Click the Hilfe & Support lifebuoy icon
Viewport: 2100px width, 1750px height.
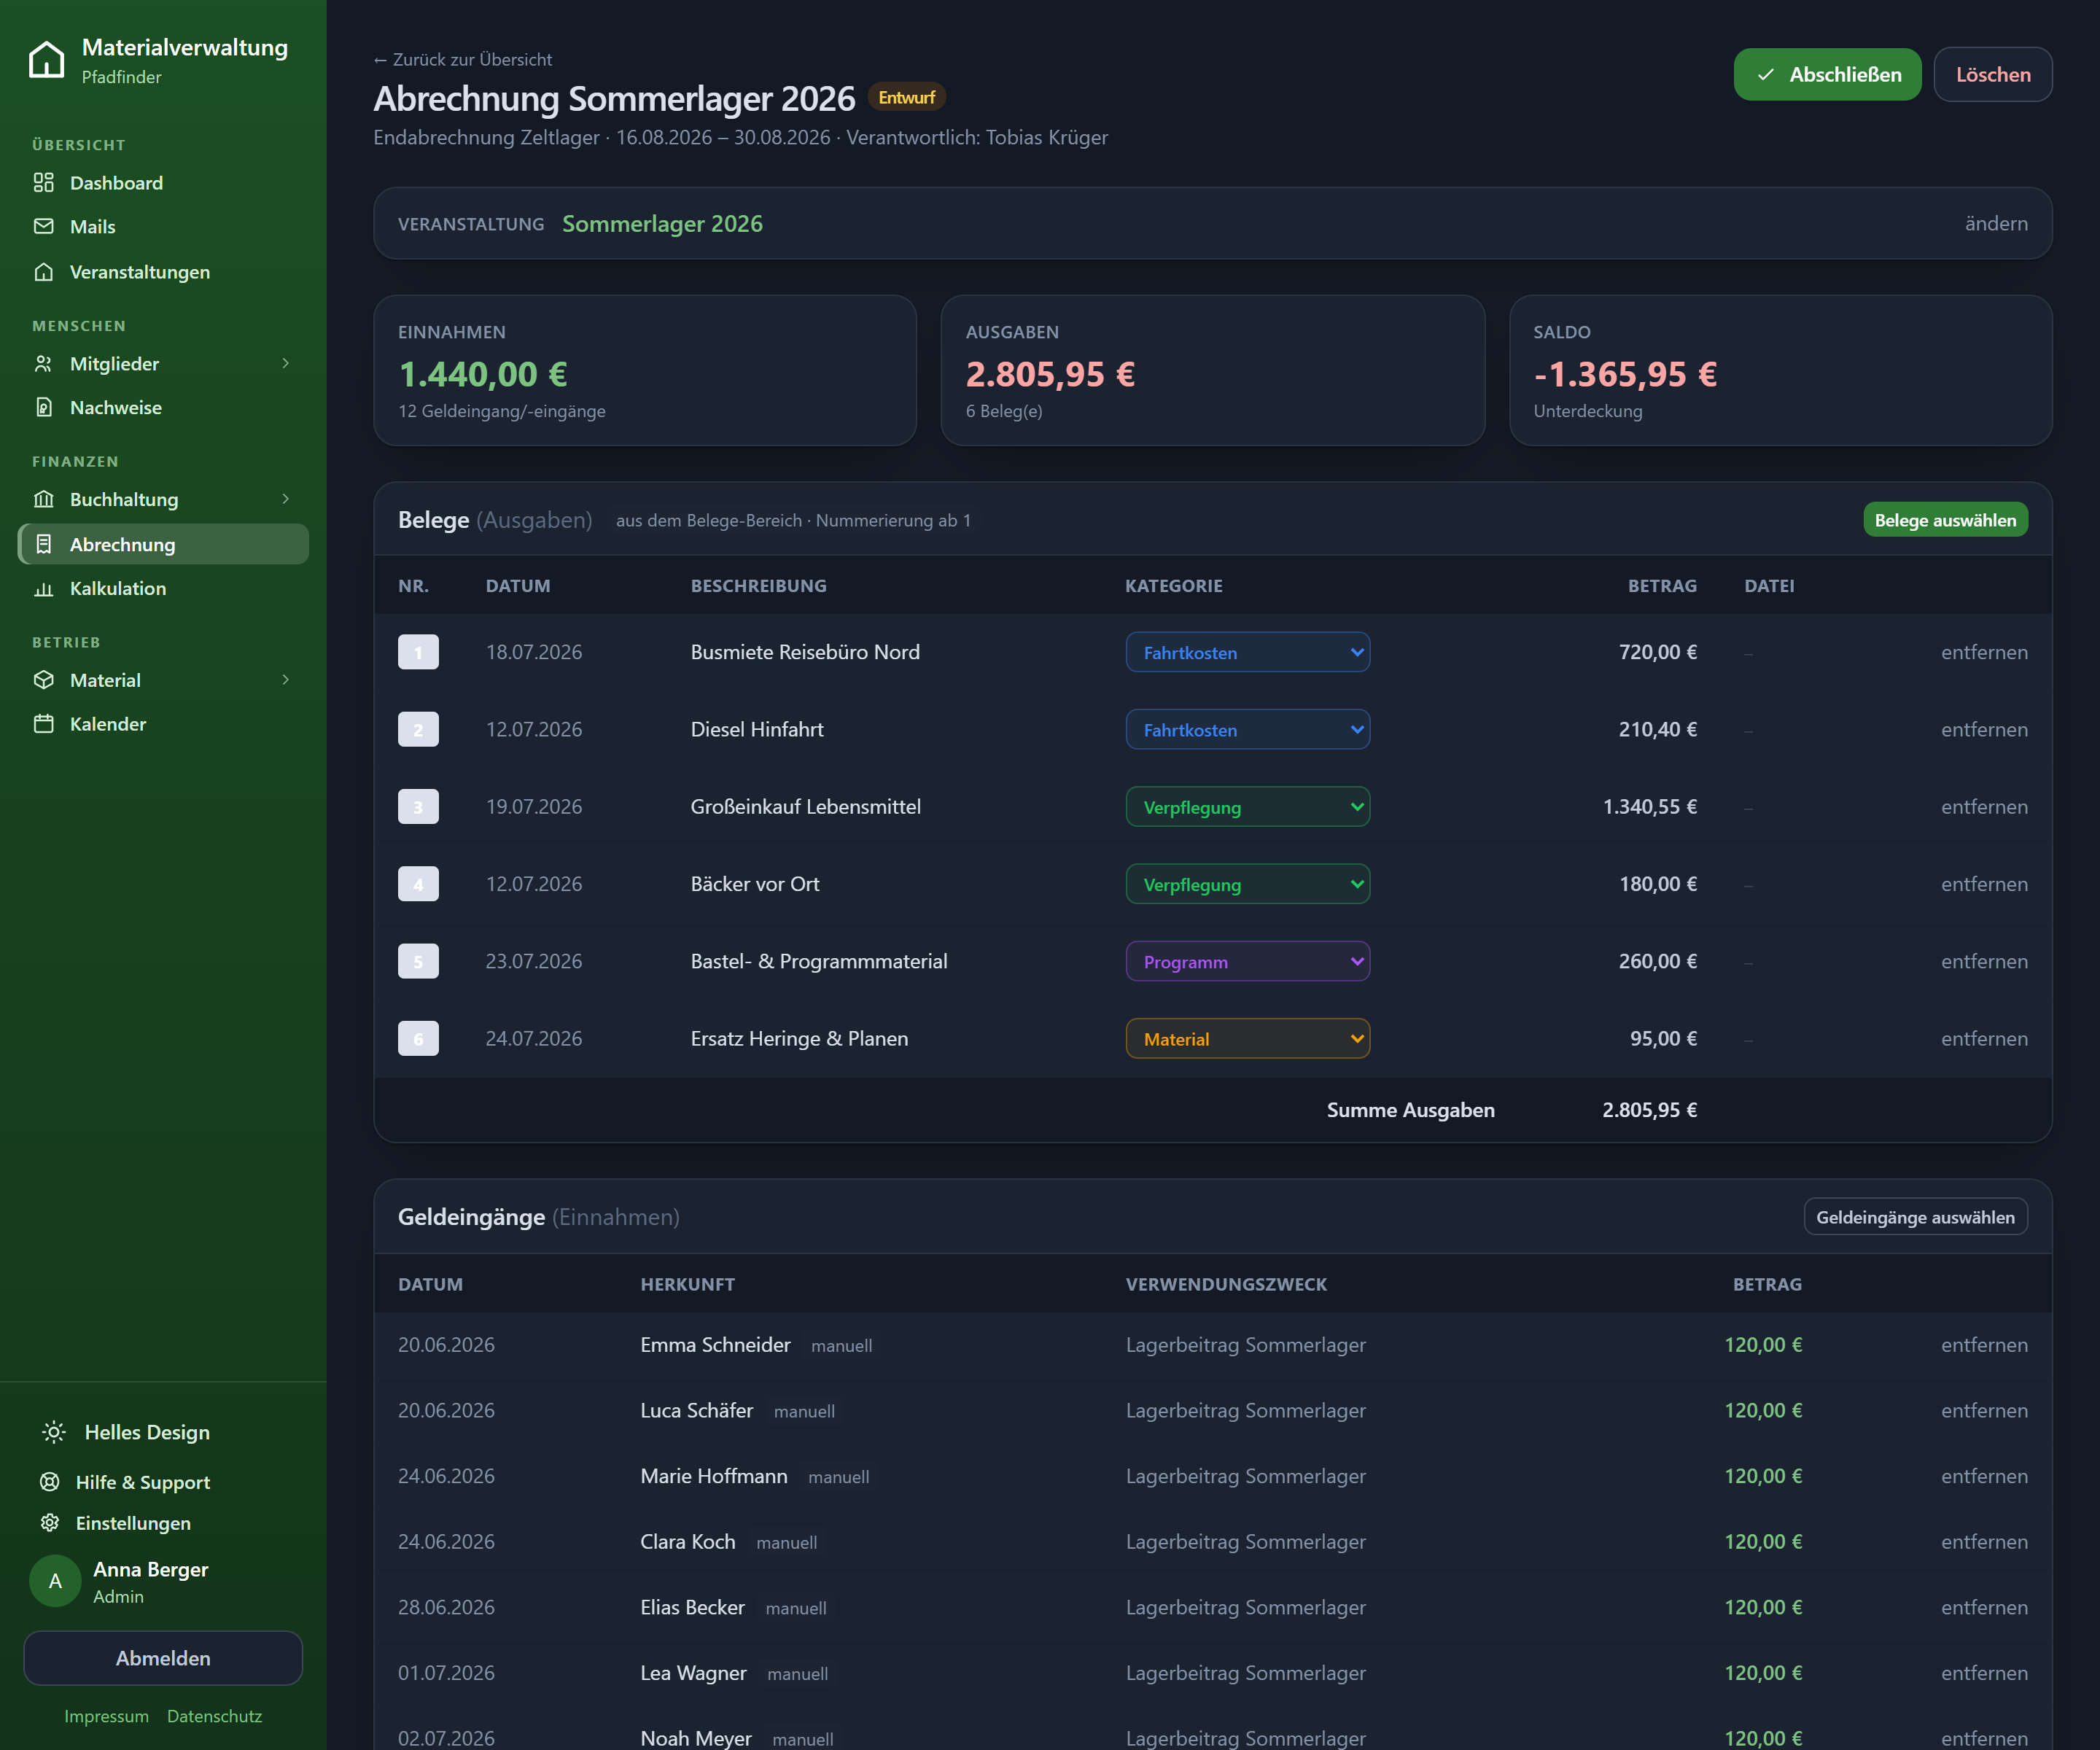(49, 1482)
